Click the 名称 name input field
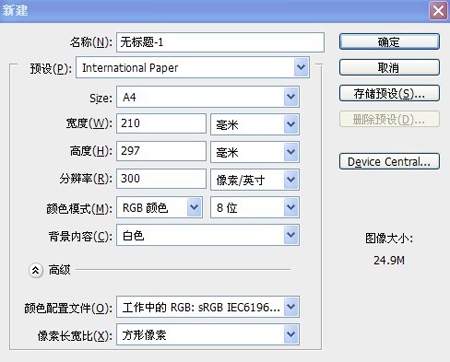Screen dimensions: 450x362 [220, 42]
